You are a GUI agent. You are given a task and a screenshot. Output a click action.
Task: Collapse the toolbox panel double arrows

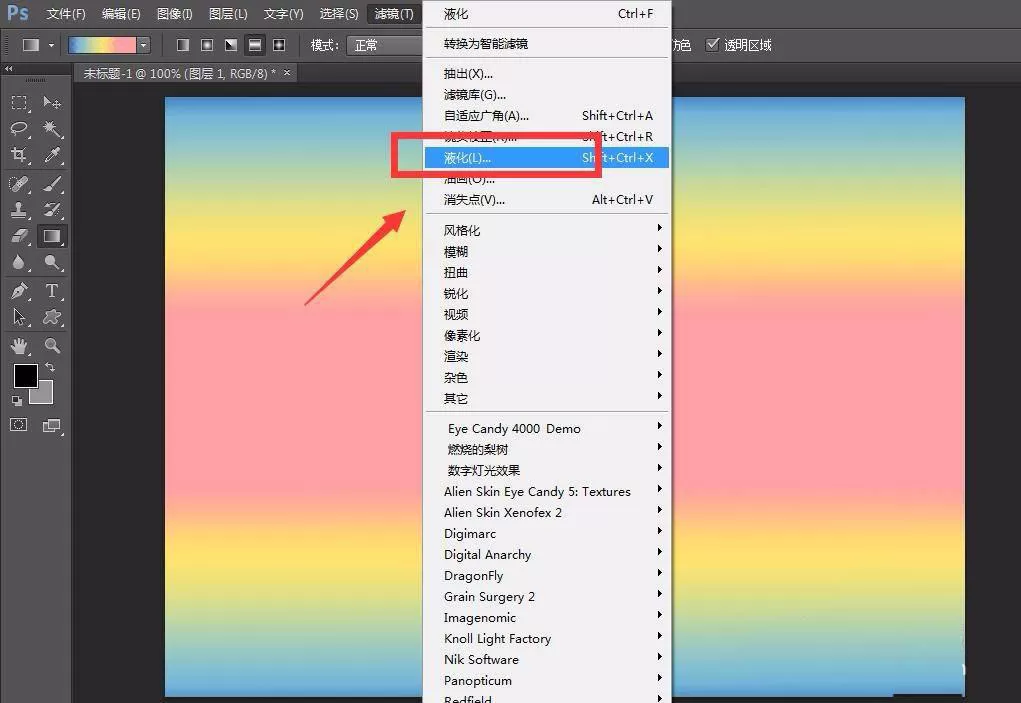pyautogui.click(x=8, y=68)
